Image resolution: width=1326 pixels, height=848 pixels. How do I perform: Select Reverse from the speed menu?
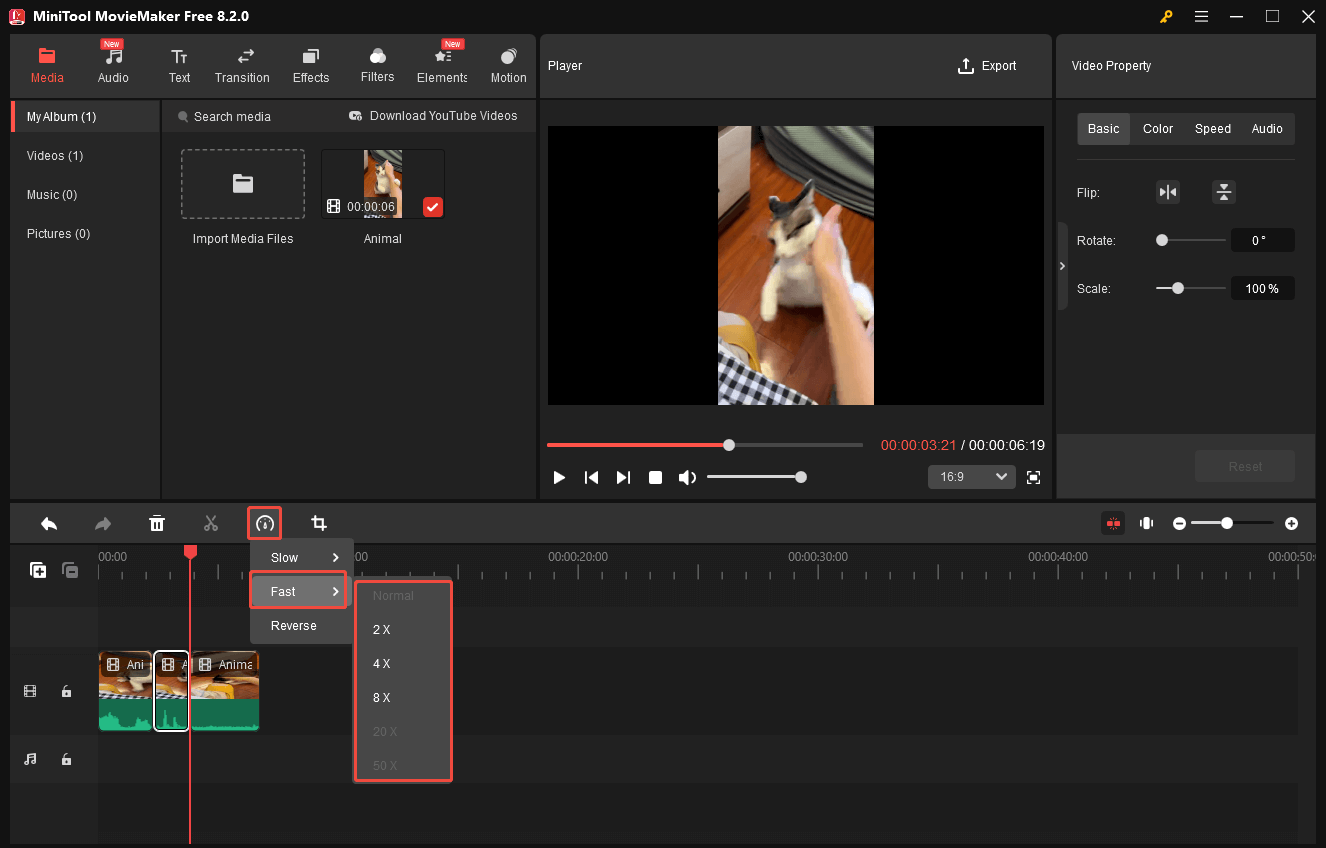coord(293,625)
